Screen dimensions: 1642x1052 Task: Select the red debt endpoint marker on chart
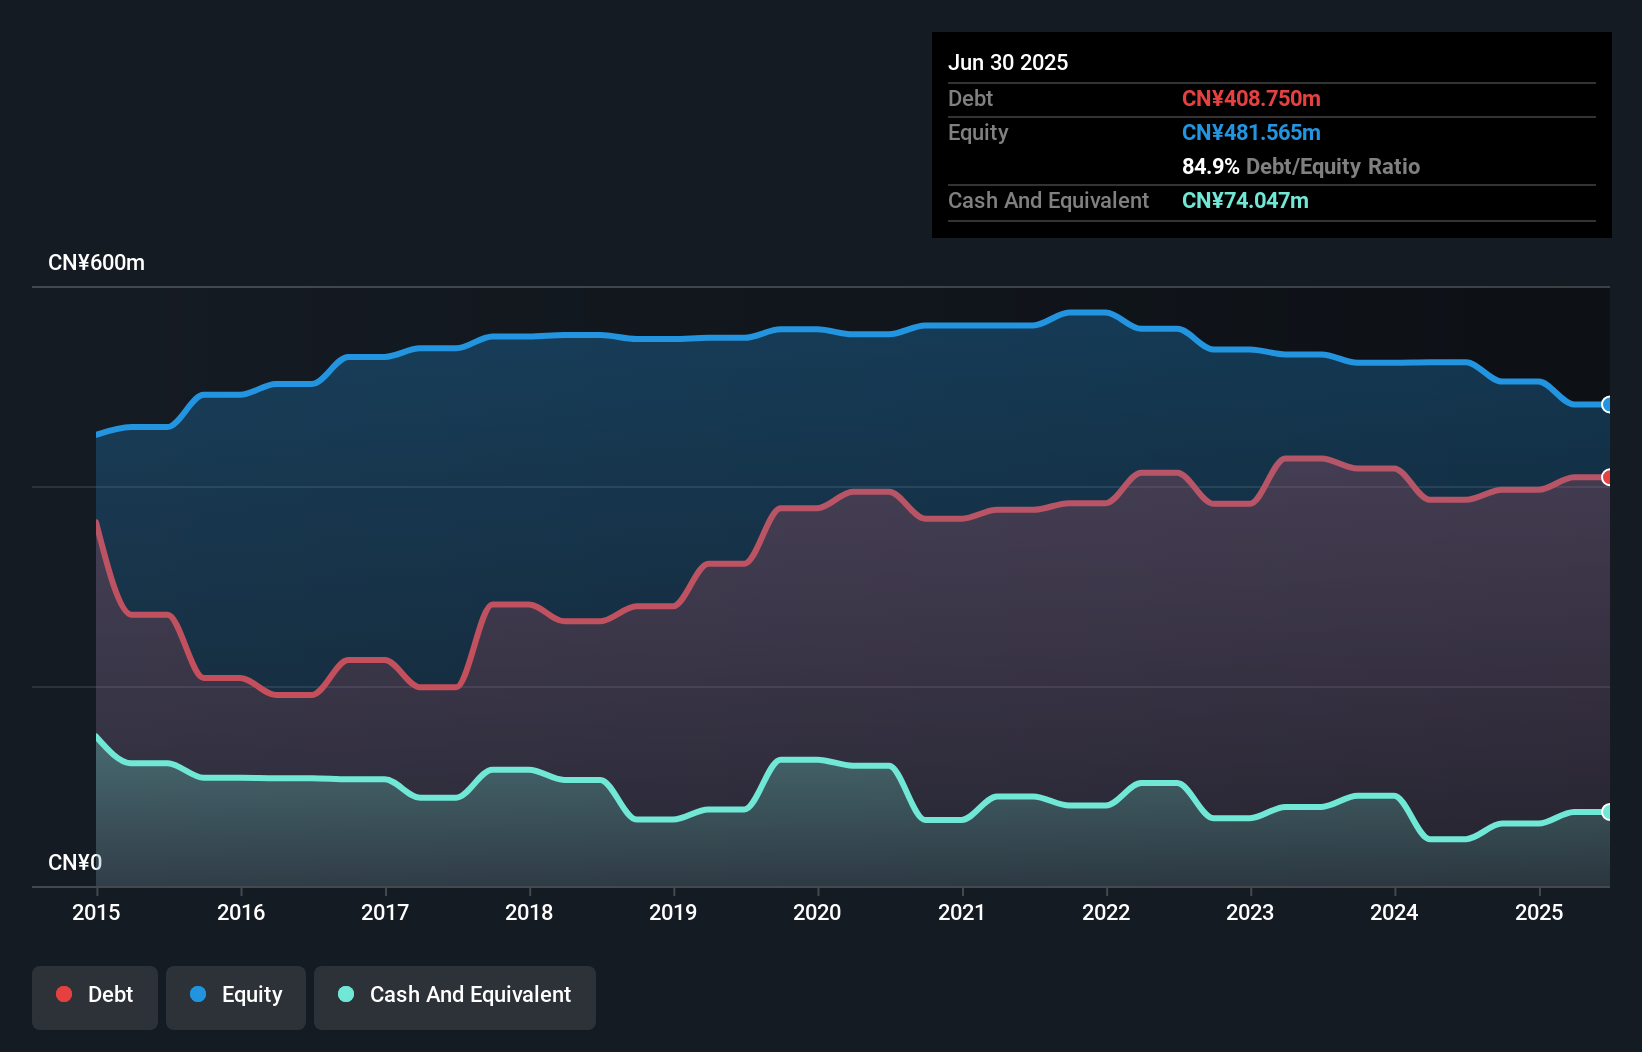1607,478
